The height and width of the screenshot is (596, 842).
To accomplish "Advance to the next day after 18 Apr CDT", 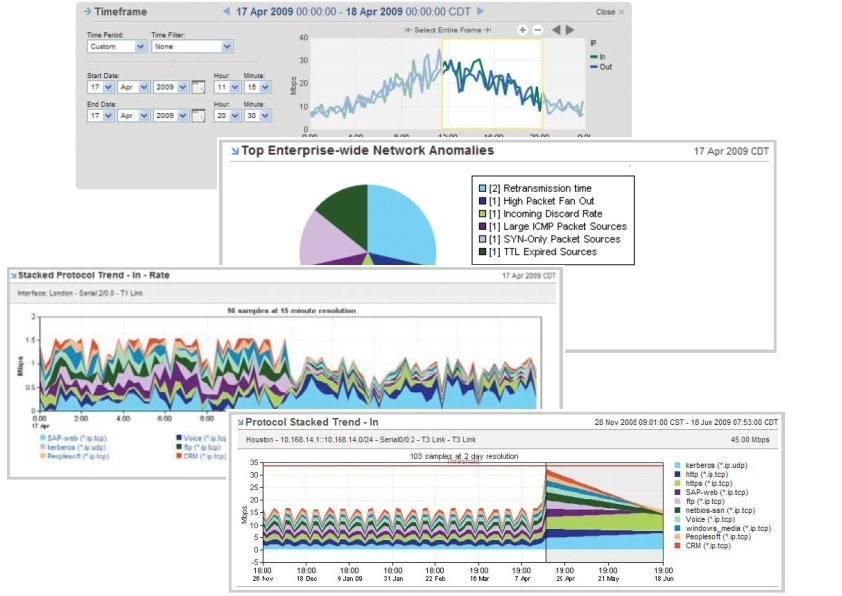I will pyautogui.click(x=480, y=11).
